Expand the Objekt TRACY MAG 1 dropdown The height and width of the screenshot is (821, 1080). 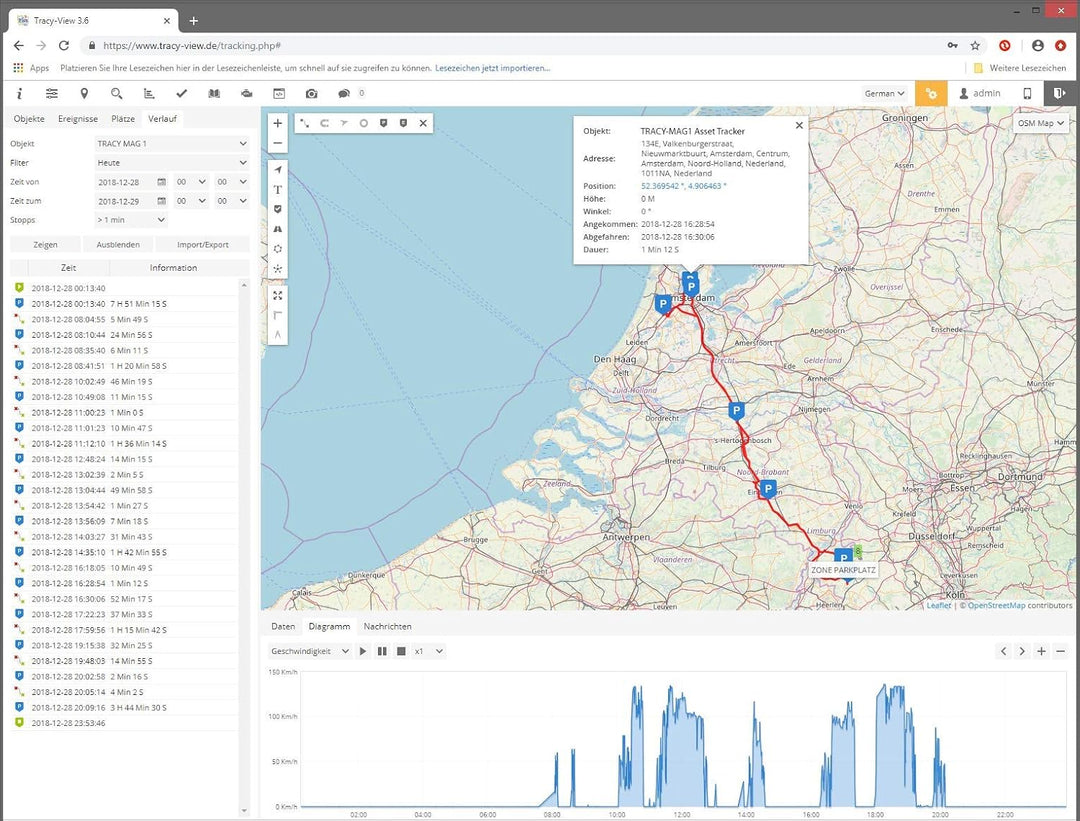coord(170,144)
